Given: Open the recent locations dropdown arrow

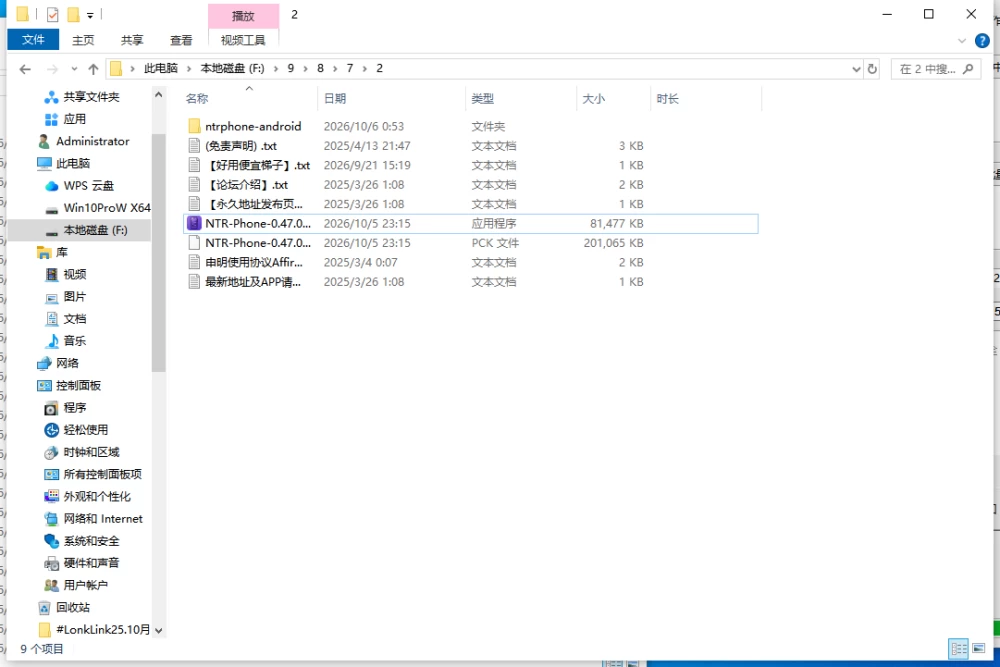Looking at the screenshot, I should click(x=74, y=69).
